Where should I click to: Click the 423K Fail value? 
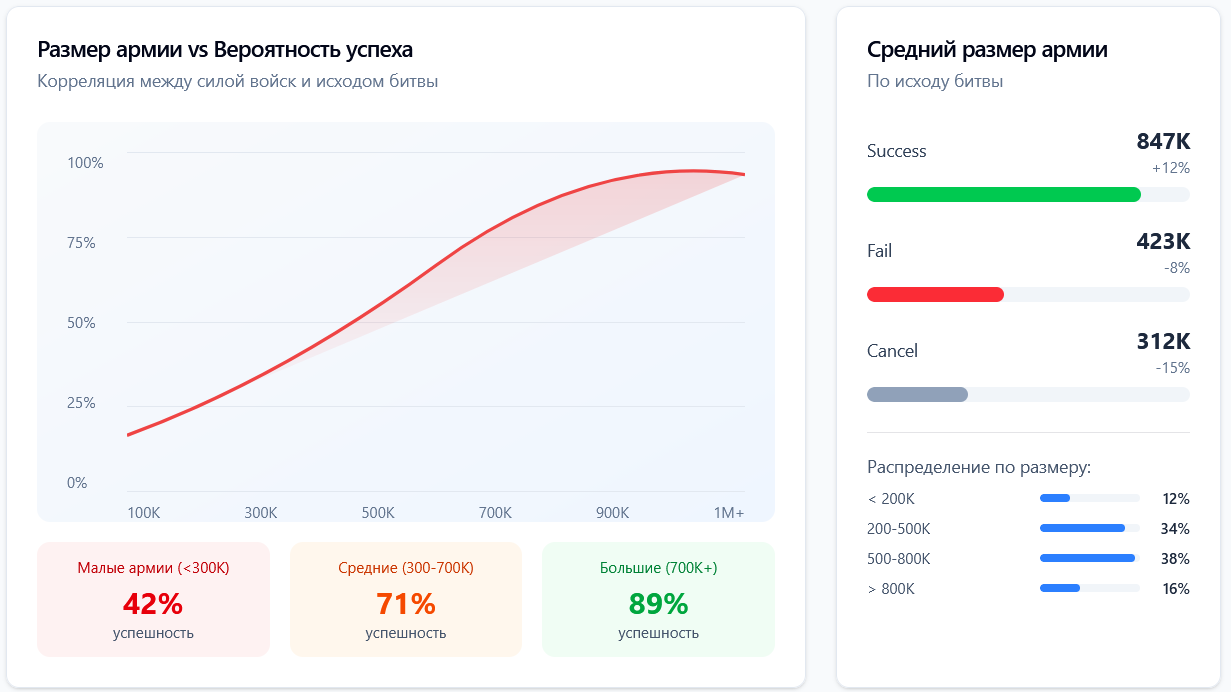click(1163, 241)
